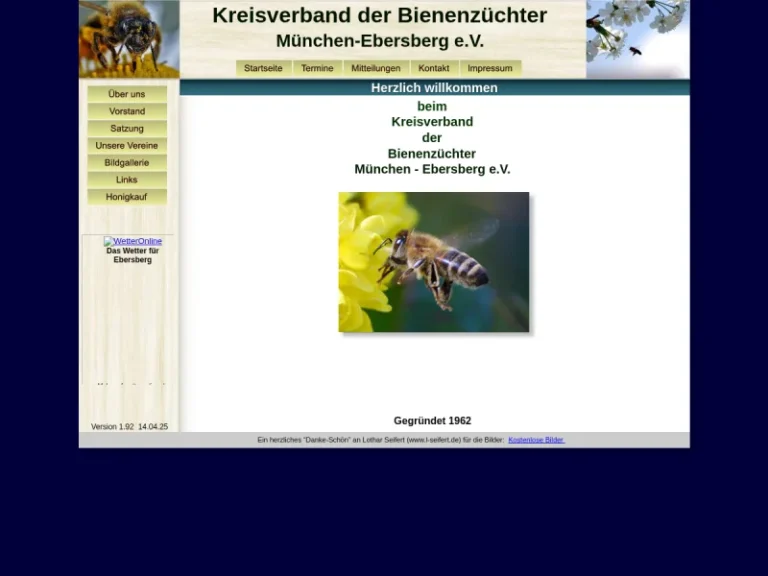The image size is (768, 576).
Task: Click the flying bee photo
Action: coord(433,262)
